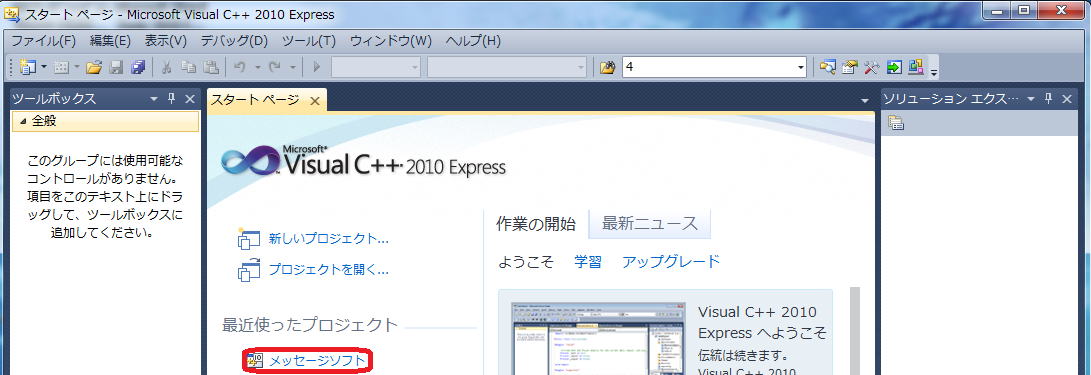Toggle auto-hide pin on Solution Explorer panel
Image resolution: width=1091 pixels, height=375 pixels.
tap(1049, 99)
